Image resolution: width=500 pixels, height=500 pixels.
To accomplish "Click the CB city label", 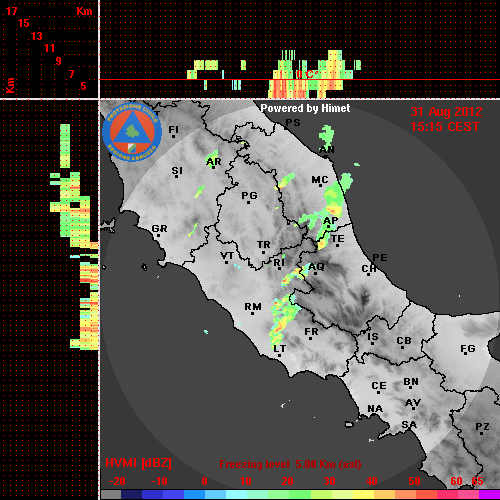I will pos(404,341).
